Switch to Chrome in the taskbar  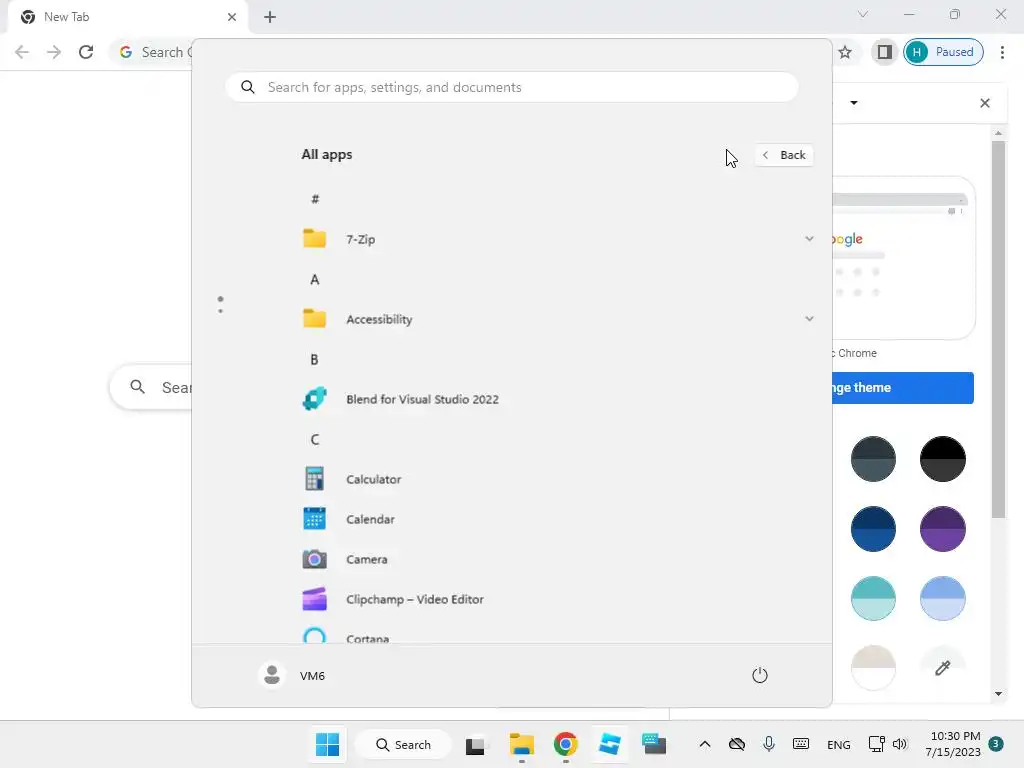[566, 744]
